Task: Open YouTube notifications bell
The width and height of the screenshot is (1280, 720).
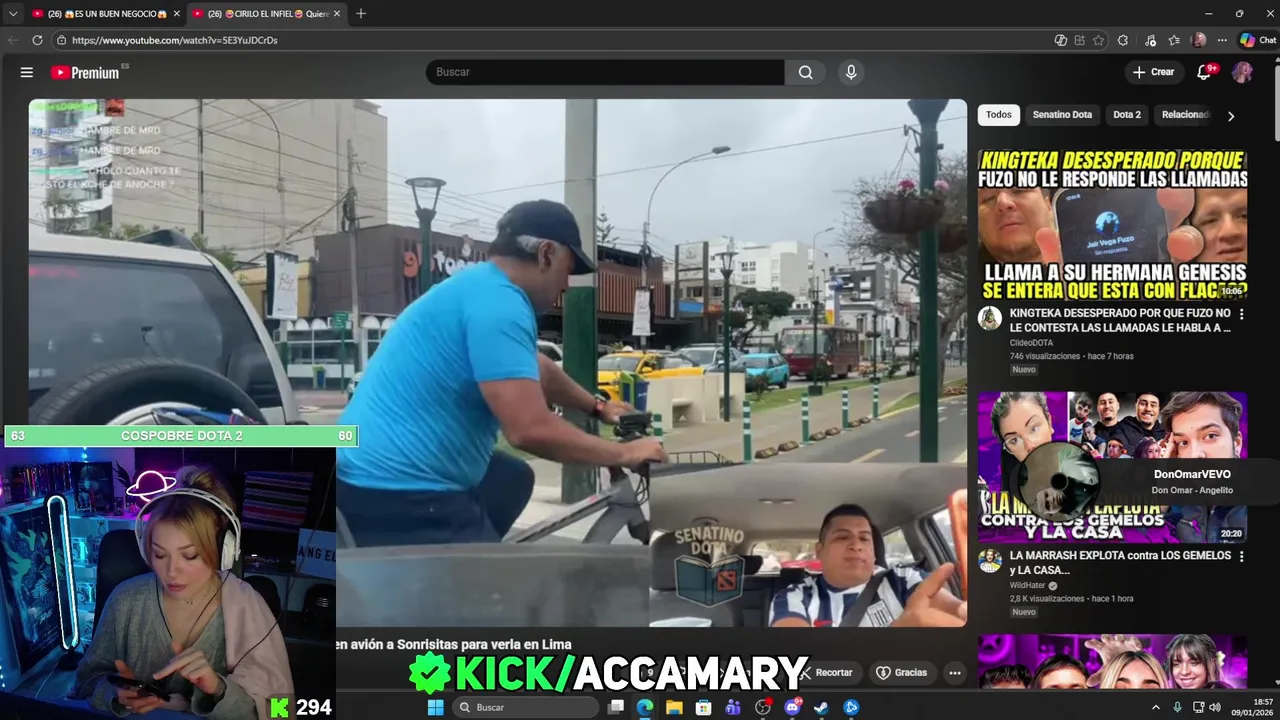Action: (1204, 72)
